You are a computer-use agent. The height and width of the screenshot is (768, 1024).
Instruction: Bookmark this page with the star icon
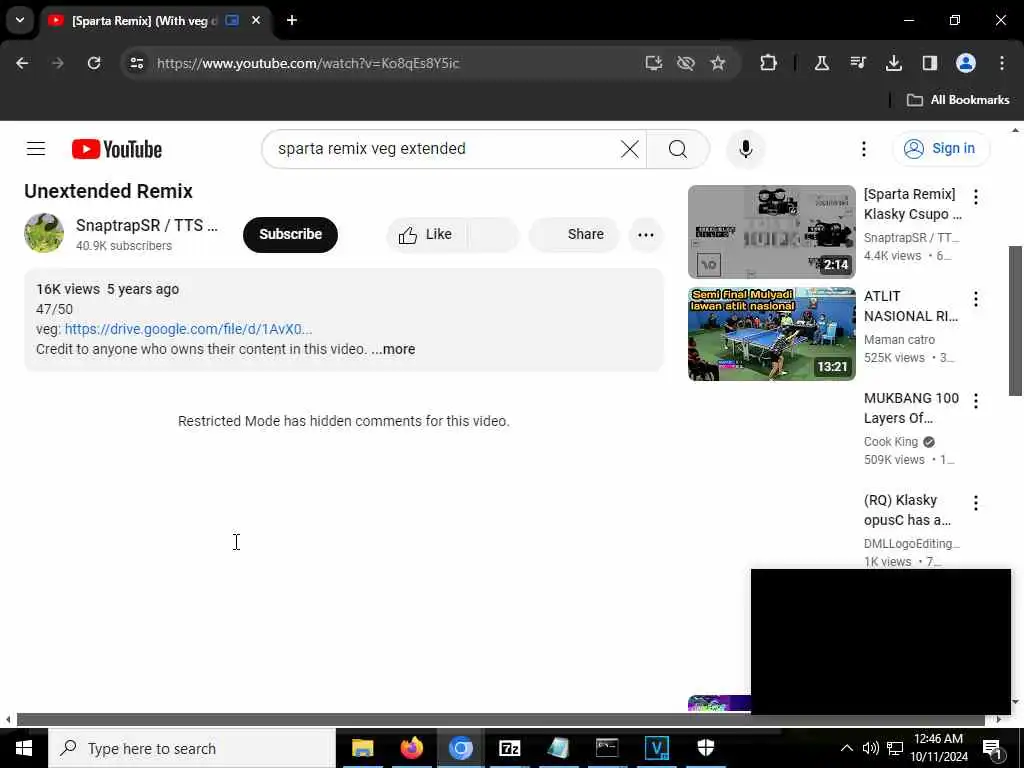(718, 63)
